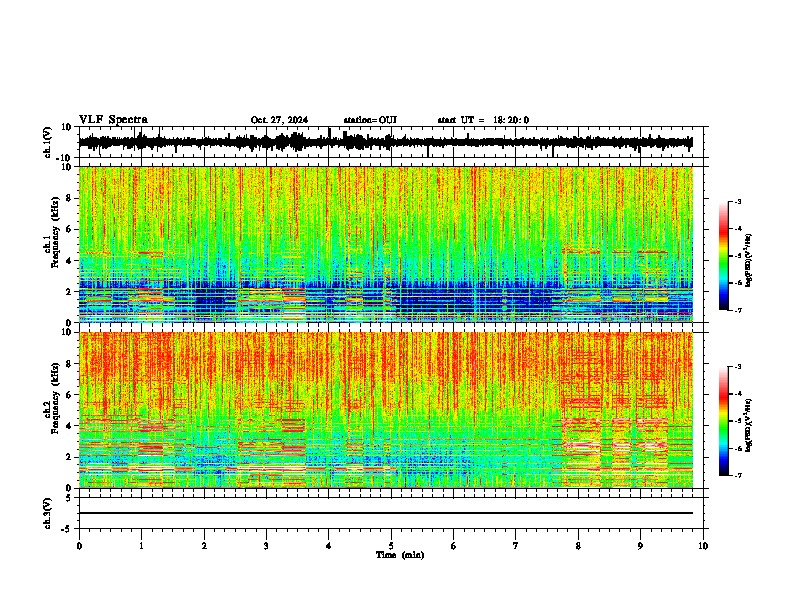Click the 'Time (min)' axis label
Viewport: 792px width, 612px height.
tap(400, 555)
